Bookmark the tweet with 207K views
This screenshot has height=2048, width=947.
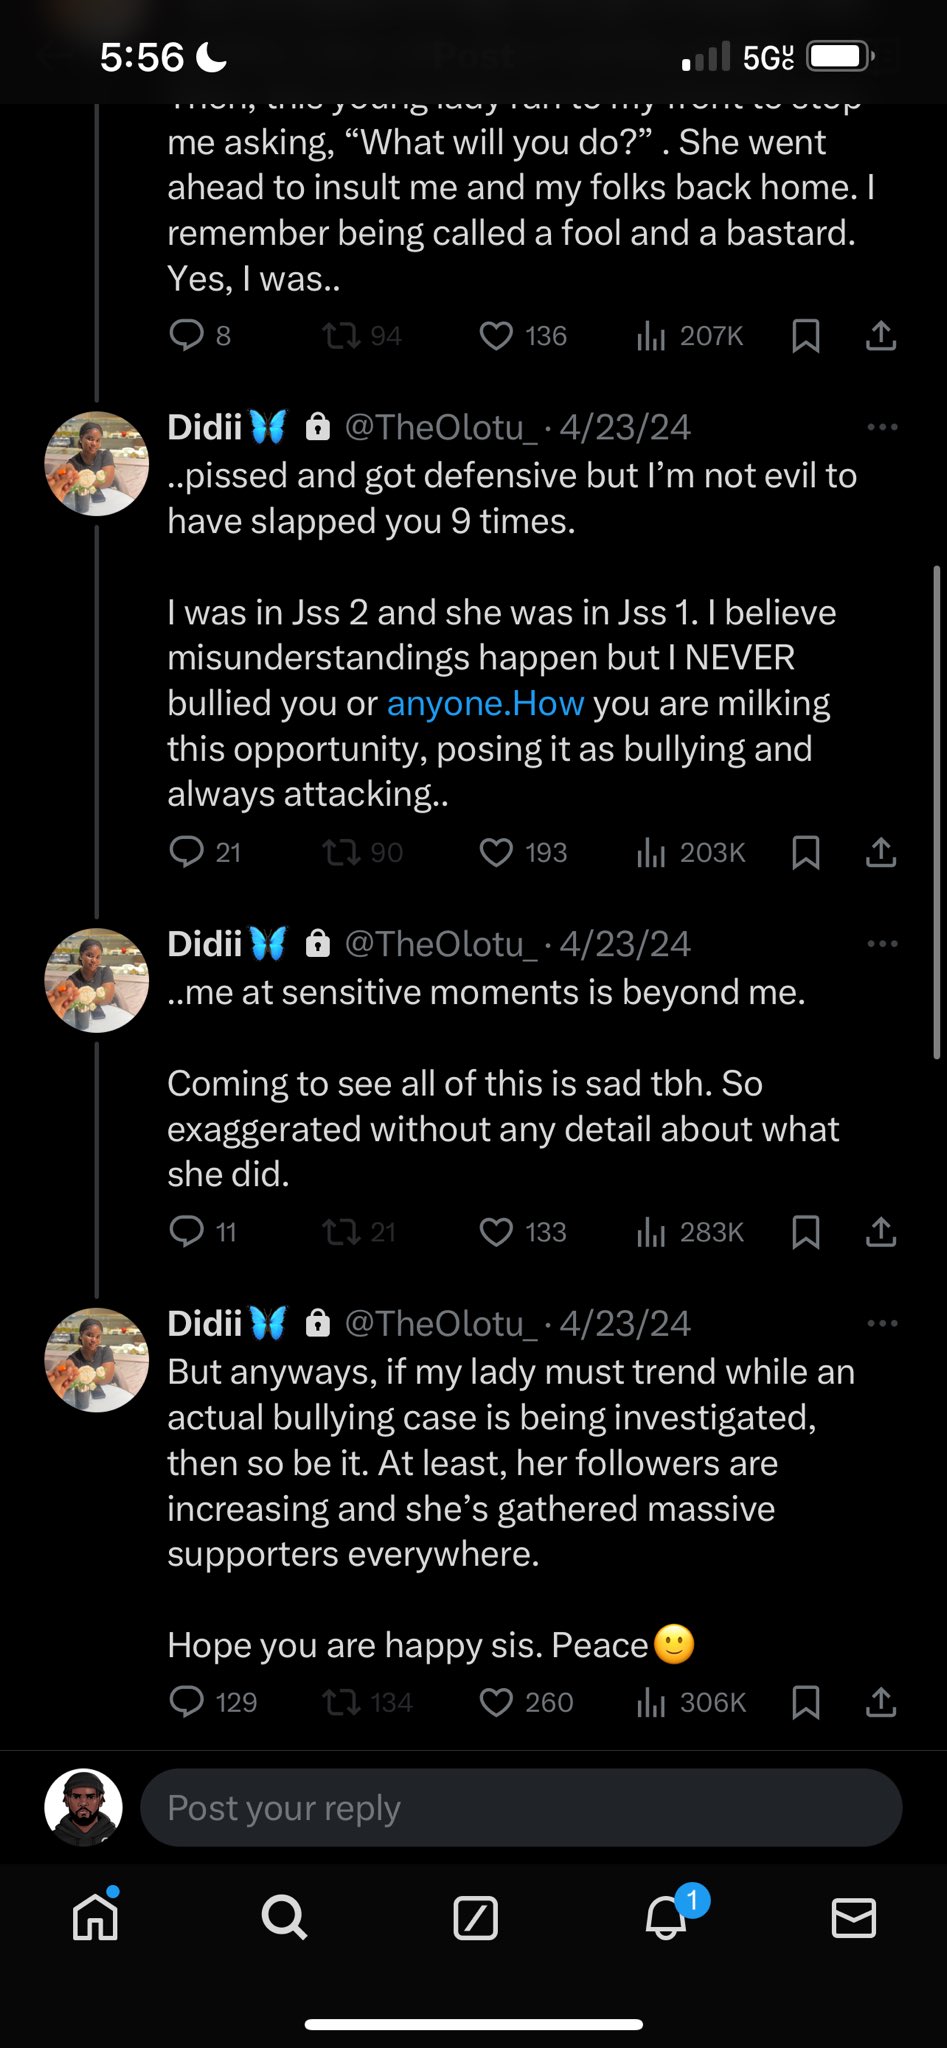pos(806,336)
